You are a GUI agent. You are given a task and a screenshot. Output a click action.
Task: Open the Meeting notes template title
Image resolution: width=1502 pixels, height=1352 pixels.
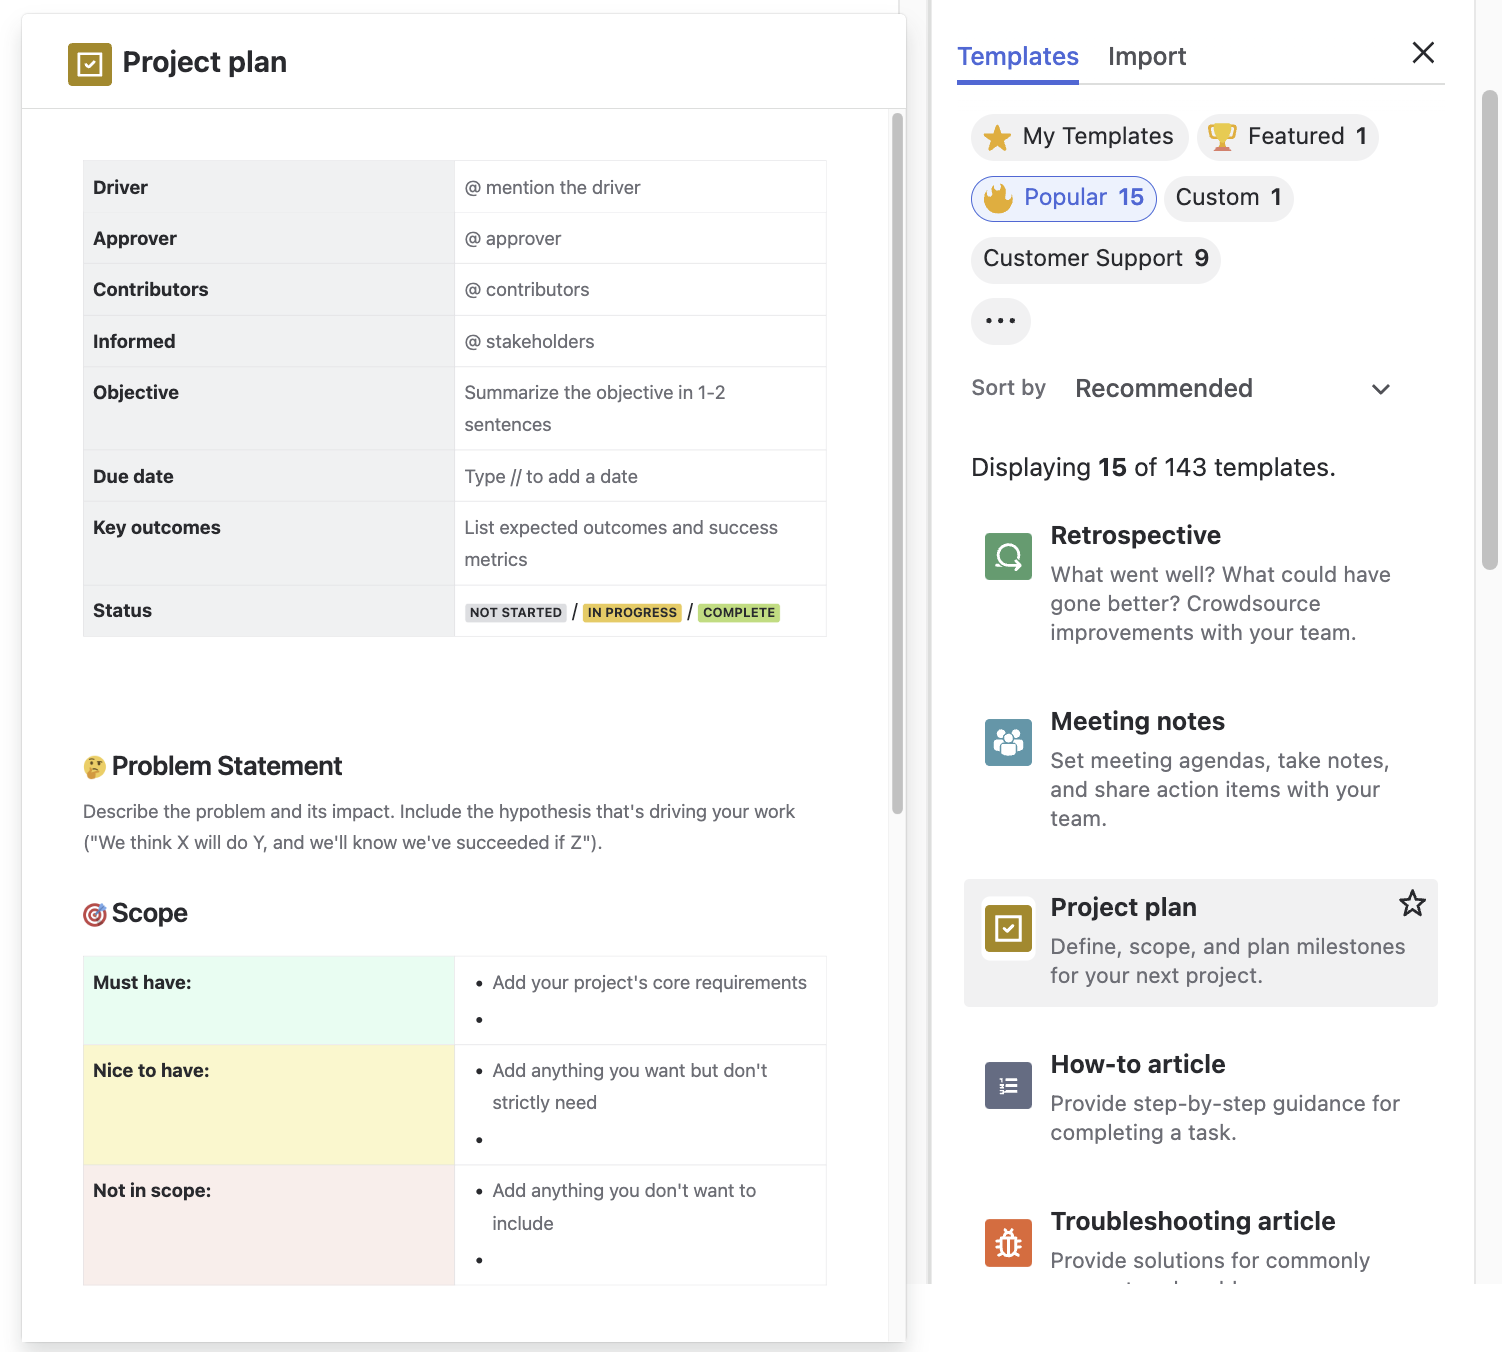tap(1137, 722)
